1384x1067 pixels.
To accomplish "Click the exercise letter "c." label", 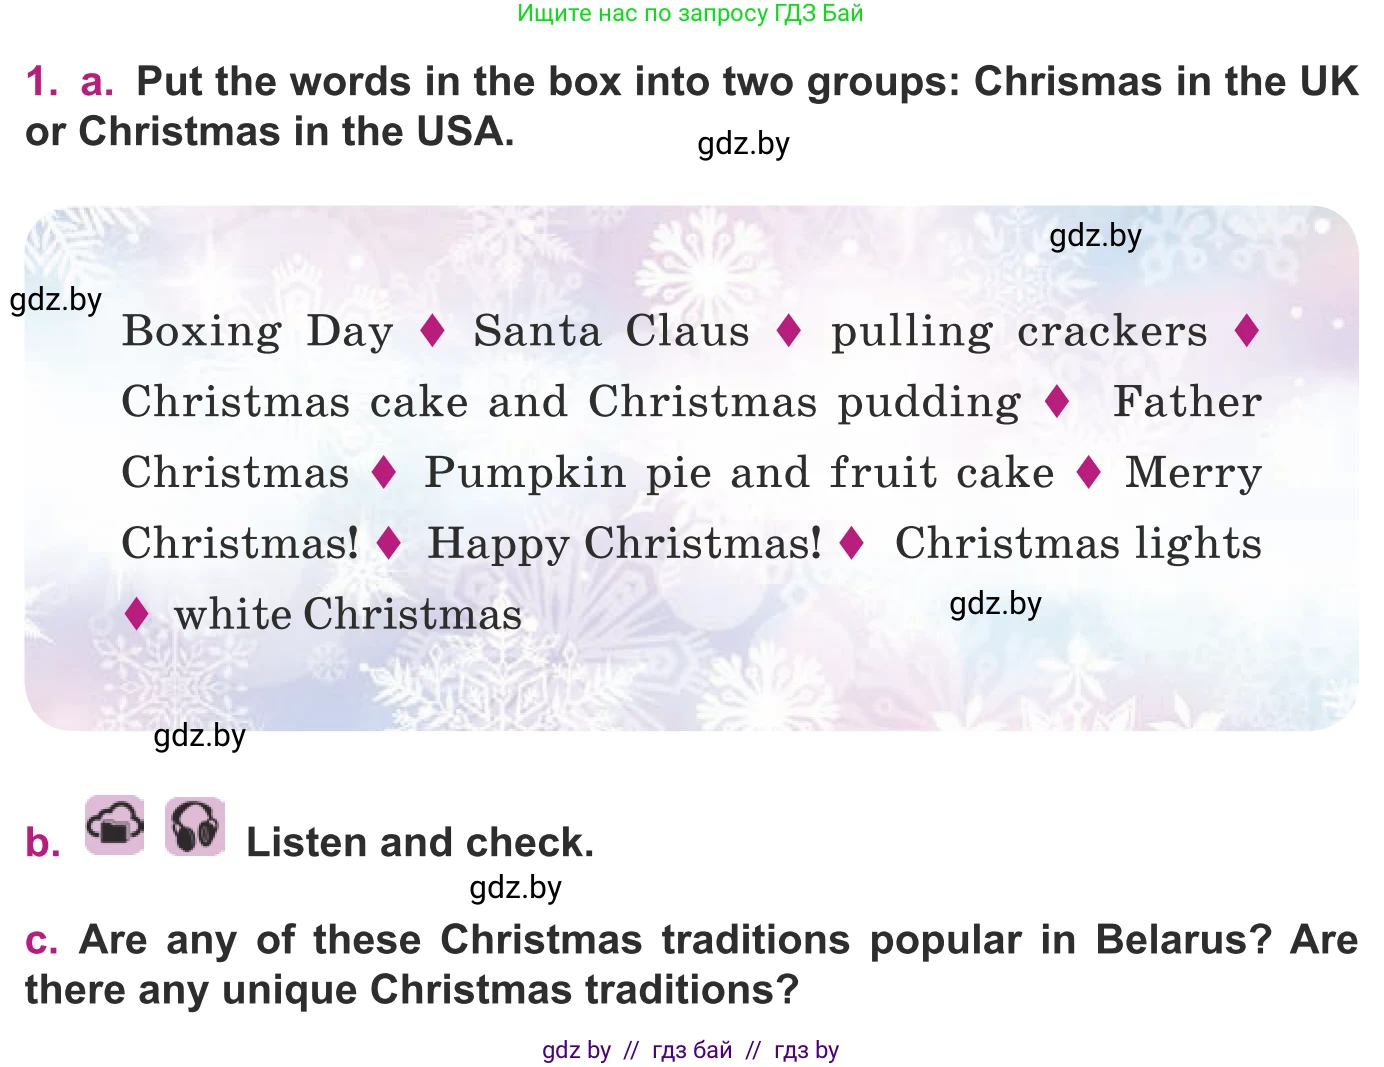I will [42, 940].
